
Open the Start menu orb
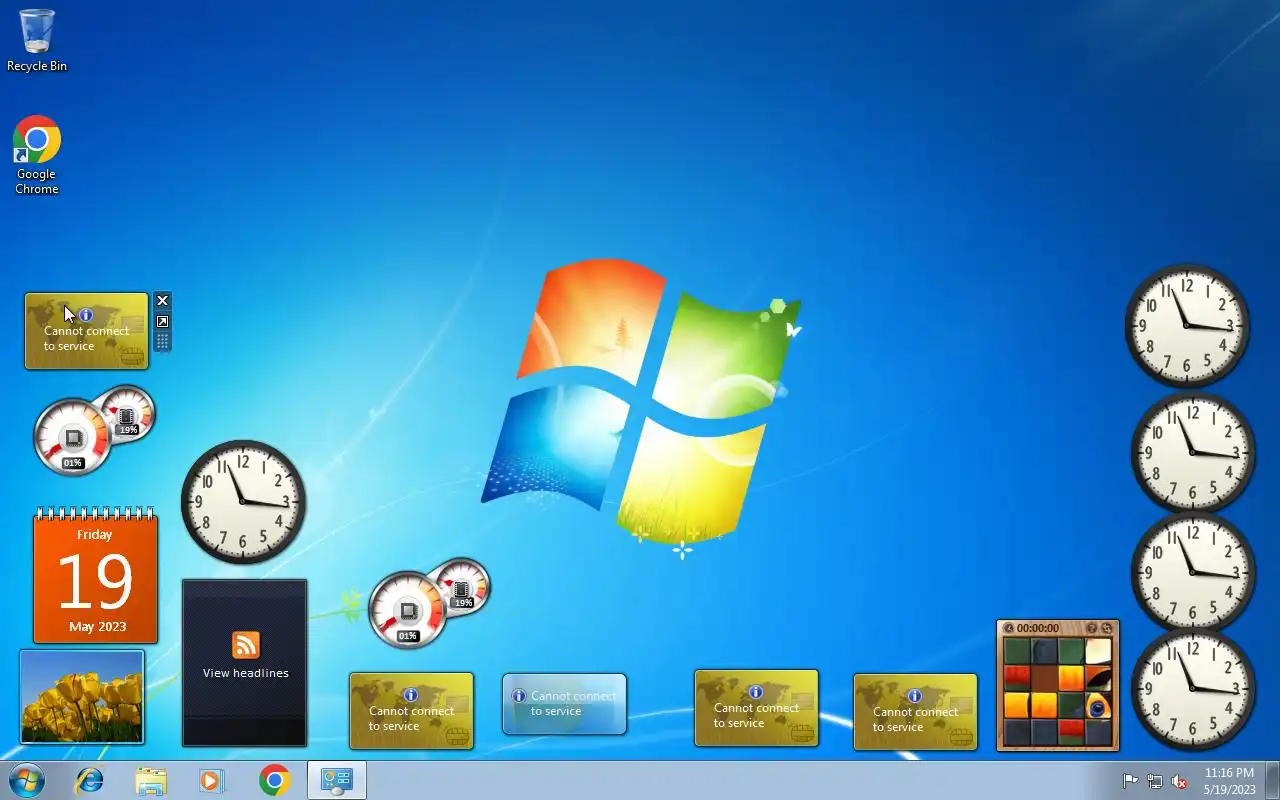click(x=26, y=780)
